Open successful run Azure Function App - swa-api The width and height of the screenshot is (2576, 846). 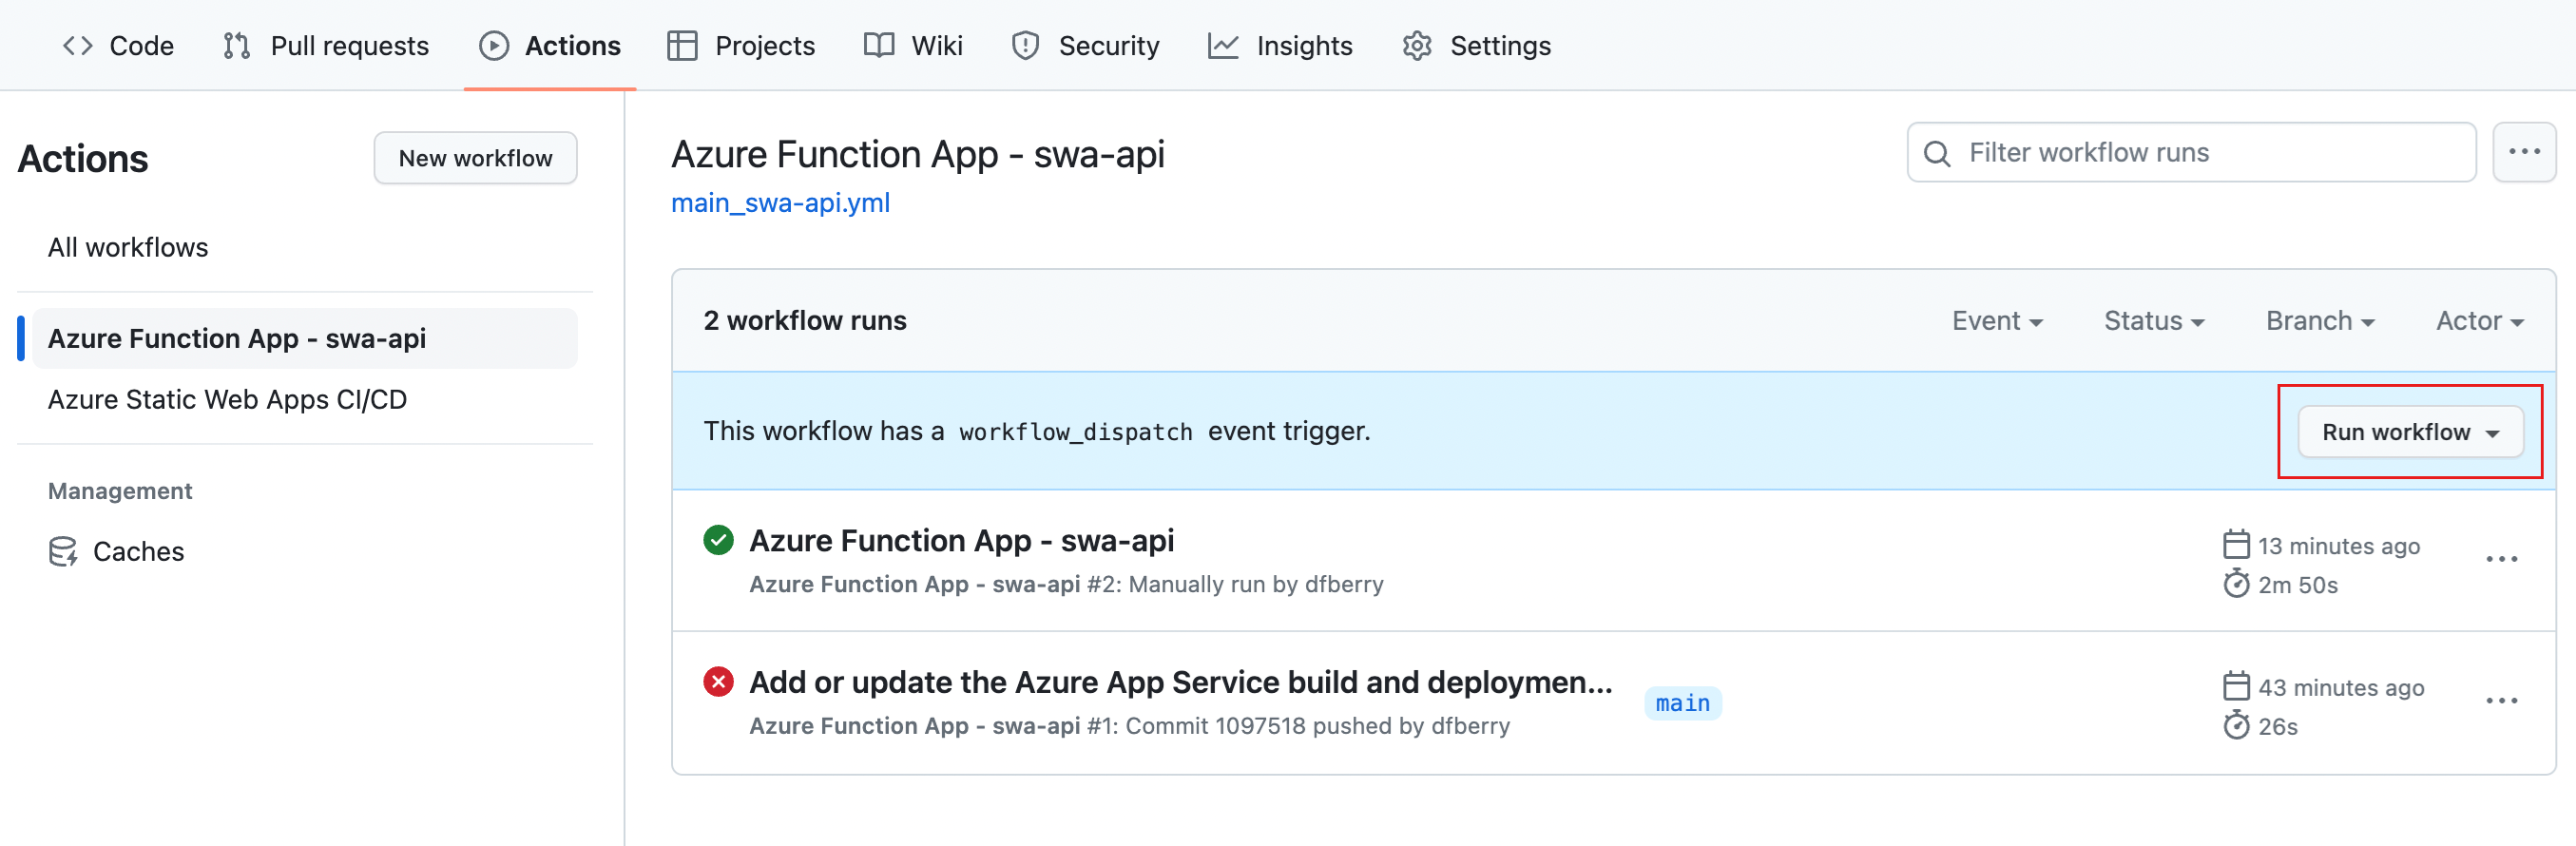click(x=961, y=540)
